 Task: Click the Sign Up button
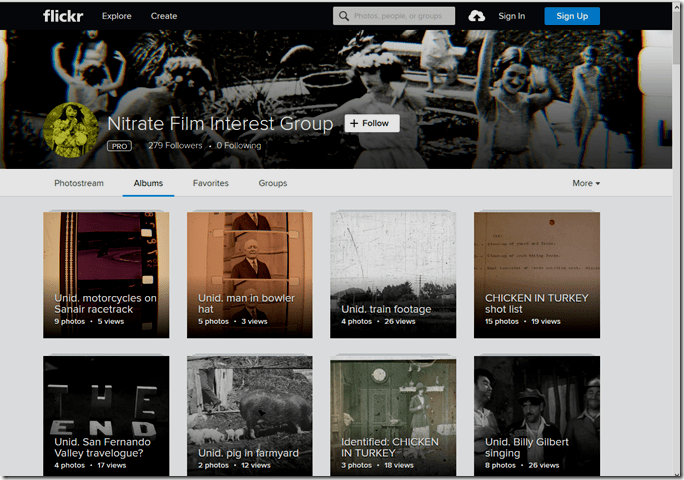pos(572,16)
